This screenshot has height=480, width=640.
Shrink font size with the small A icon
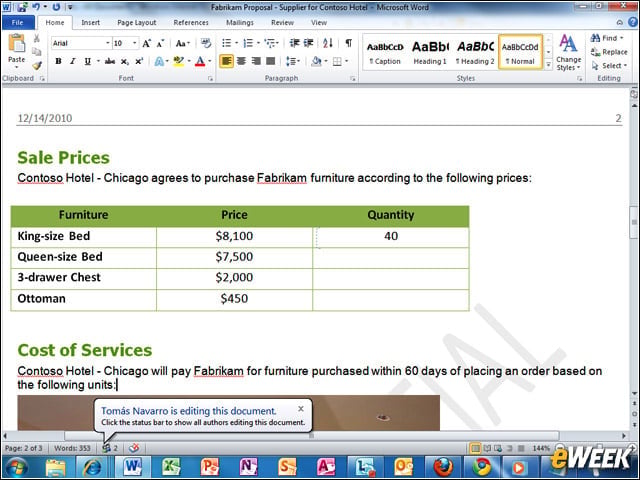click(160, 43)
